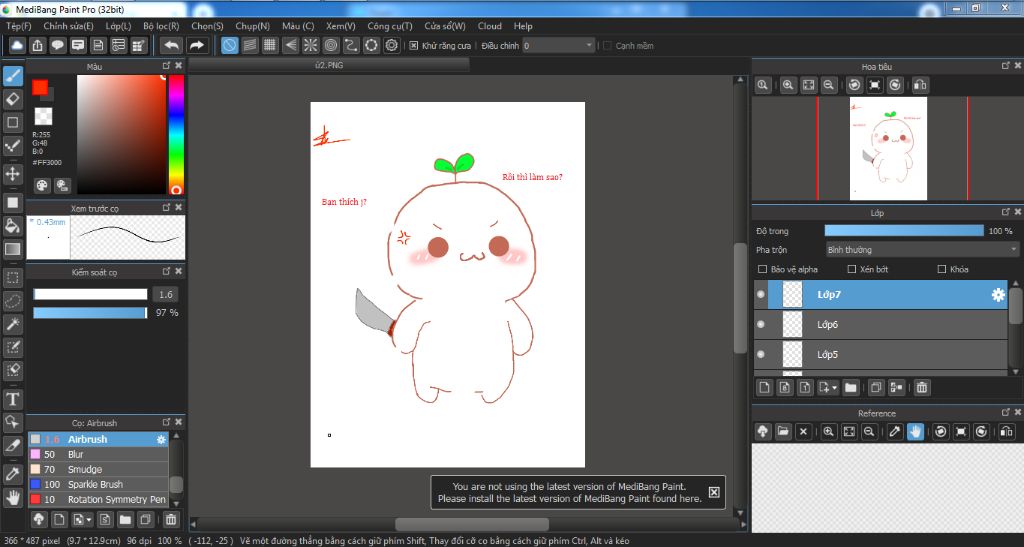Select the Bucket fill tool
Image resolution: width=1024 pixels, height=547 pixels.
(x=12, y=226)
